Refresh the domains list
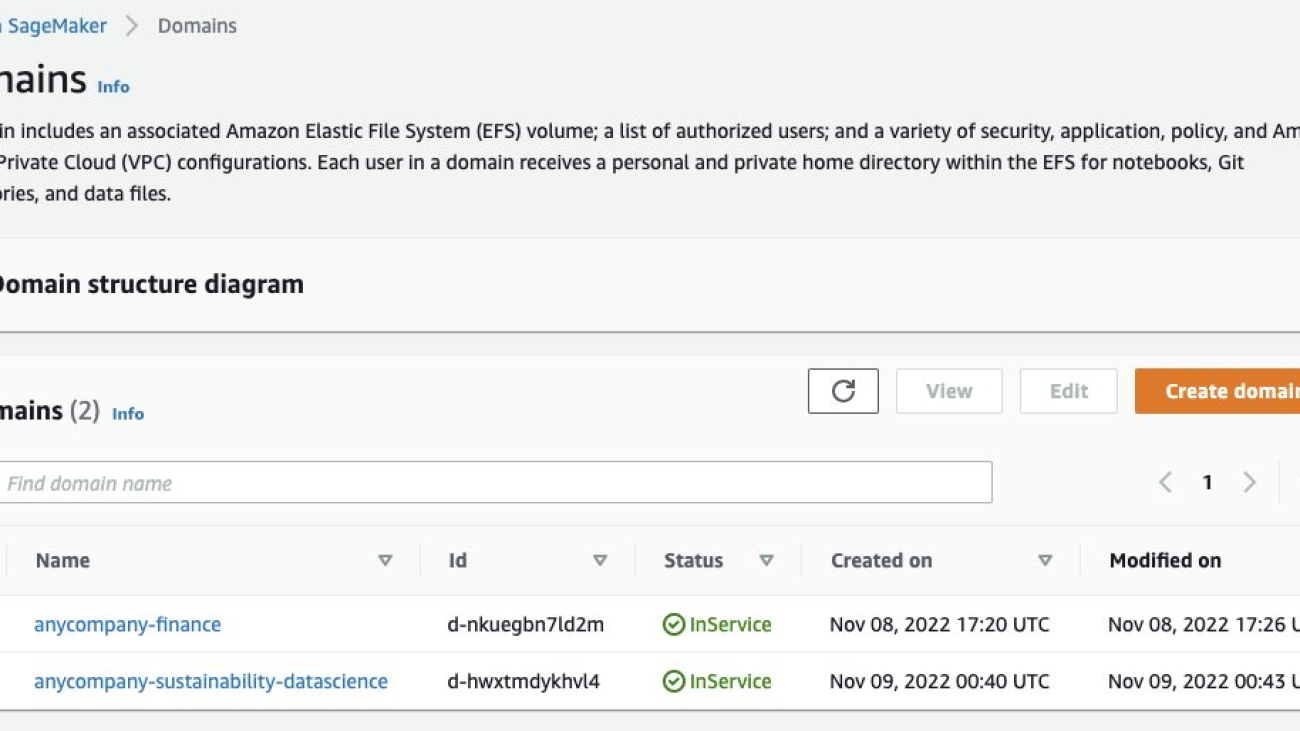 pyautogui.click(x=843, y=391)
